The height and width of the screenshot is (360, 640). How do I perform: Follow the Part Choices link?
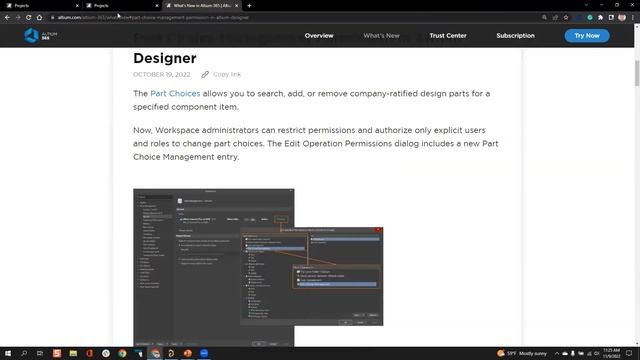pos(175,93)
